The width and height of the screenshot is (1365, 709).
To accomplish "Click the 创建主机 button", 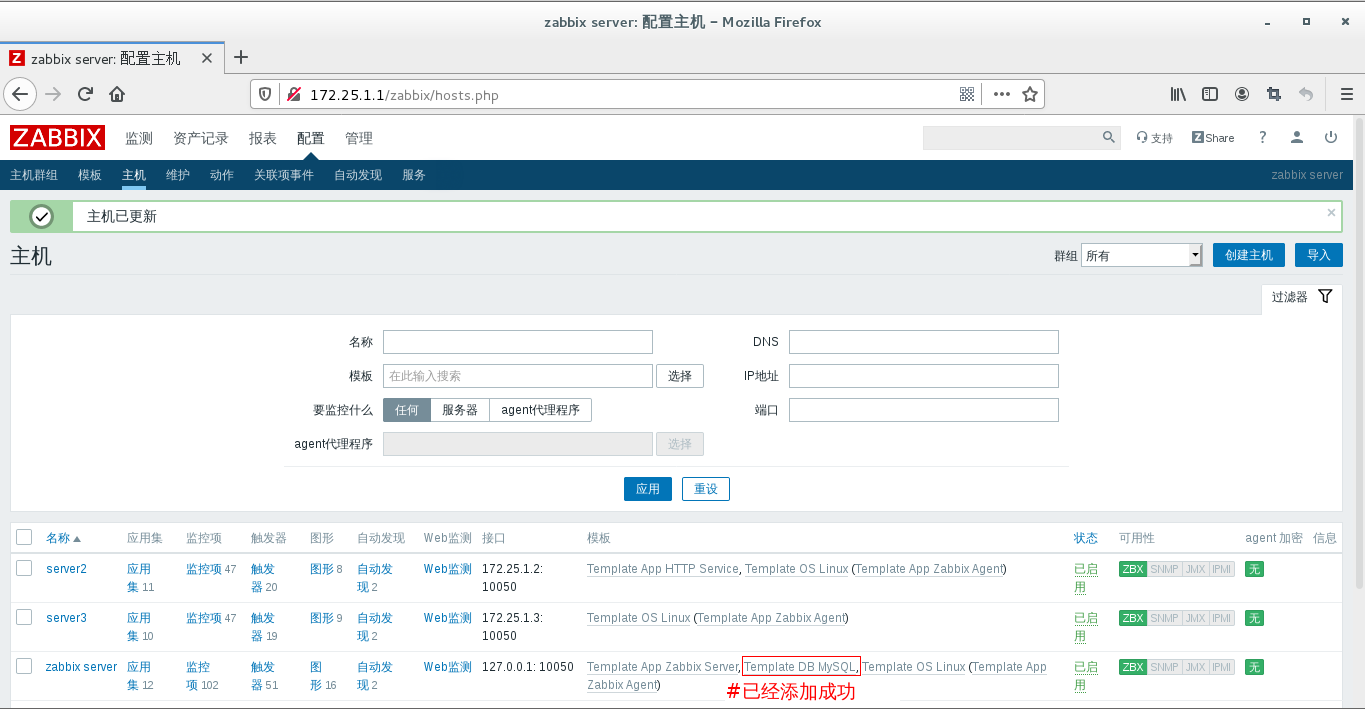I will tap(1248, 255).
